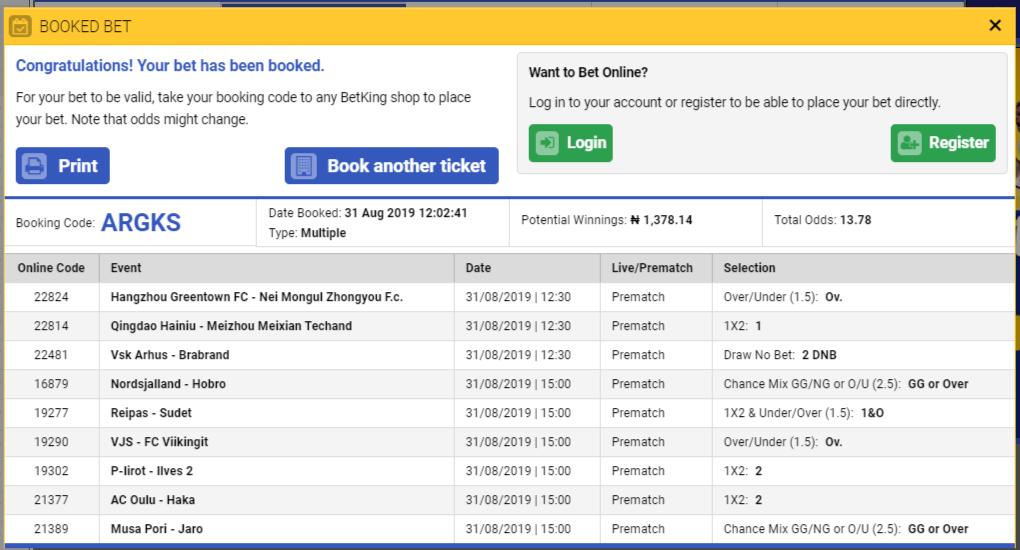Click online code 19277
The image size is (1020, 550).
(51, 413)
